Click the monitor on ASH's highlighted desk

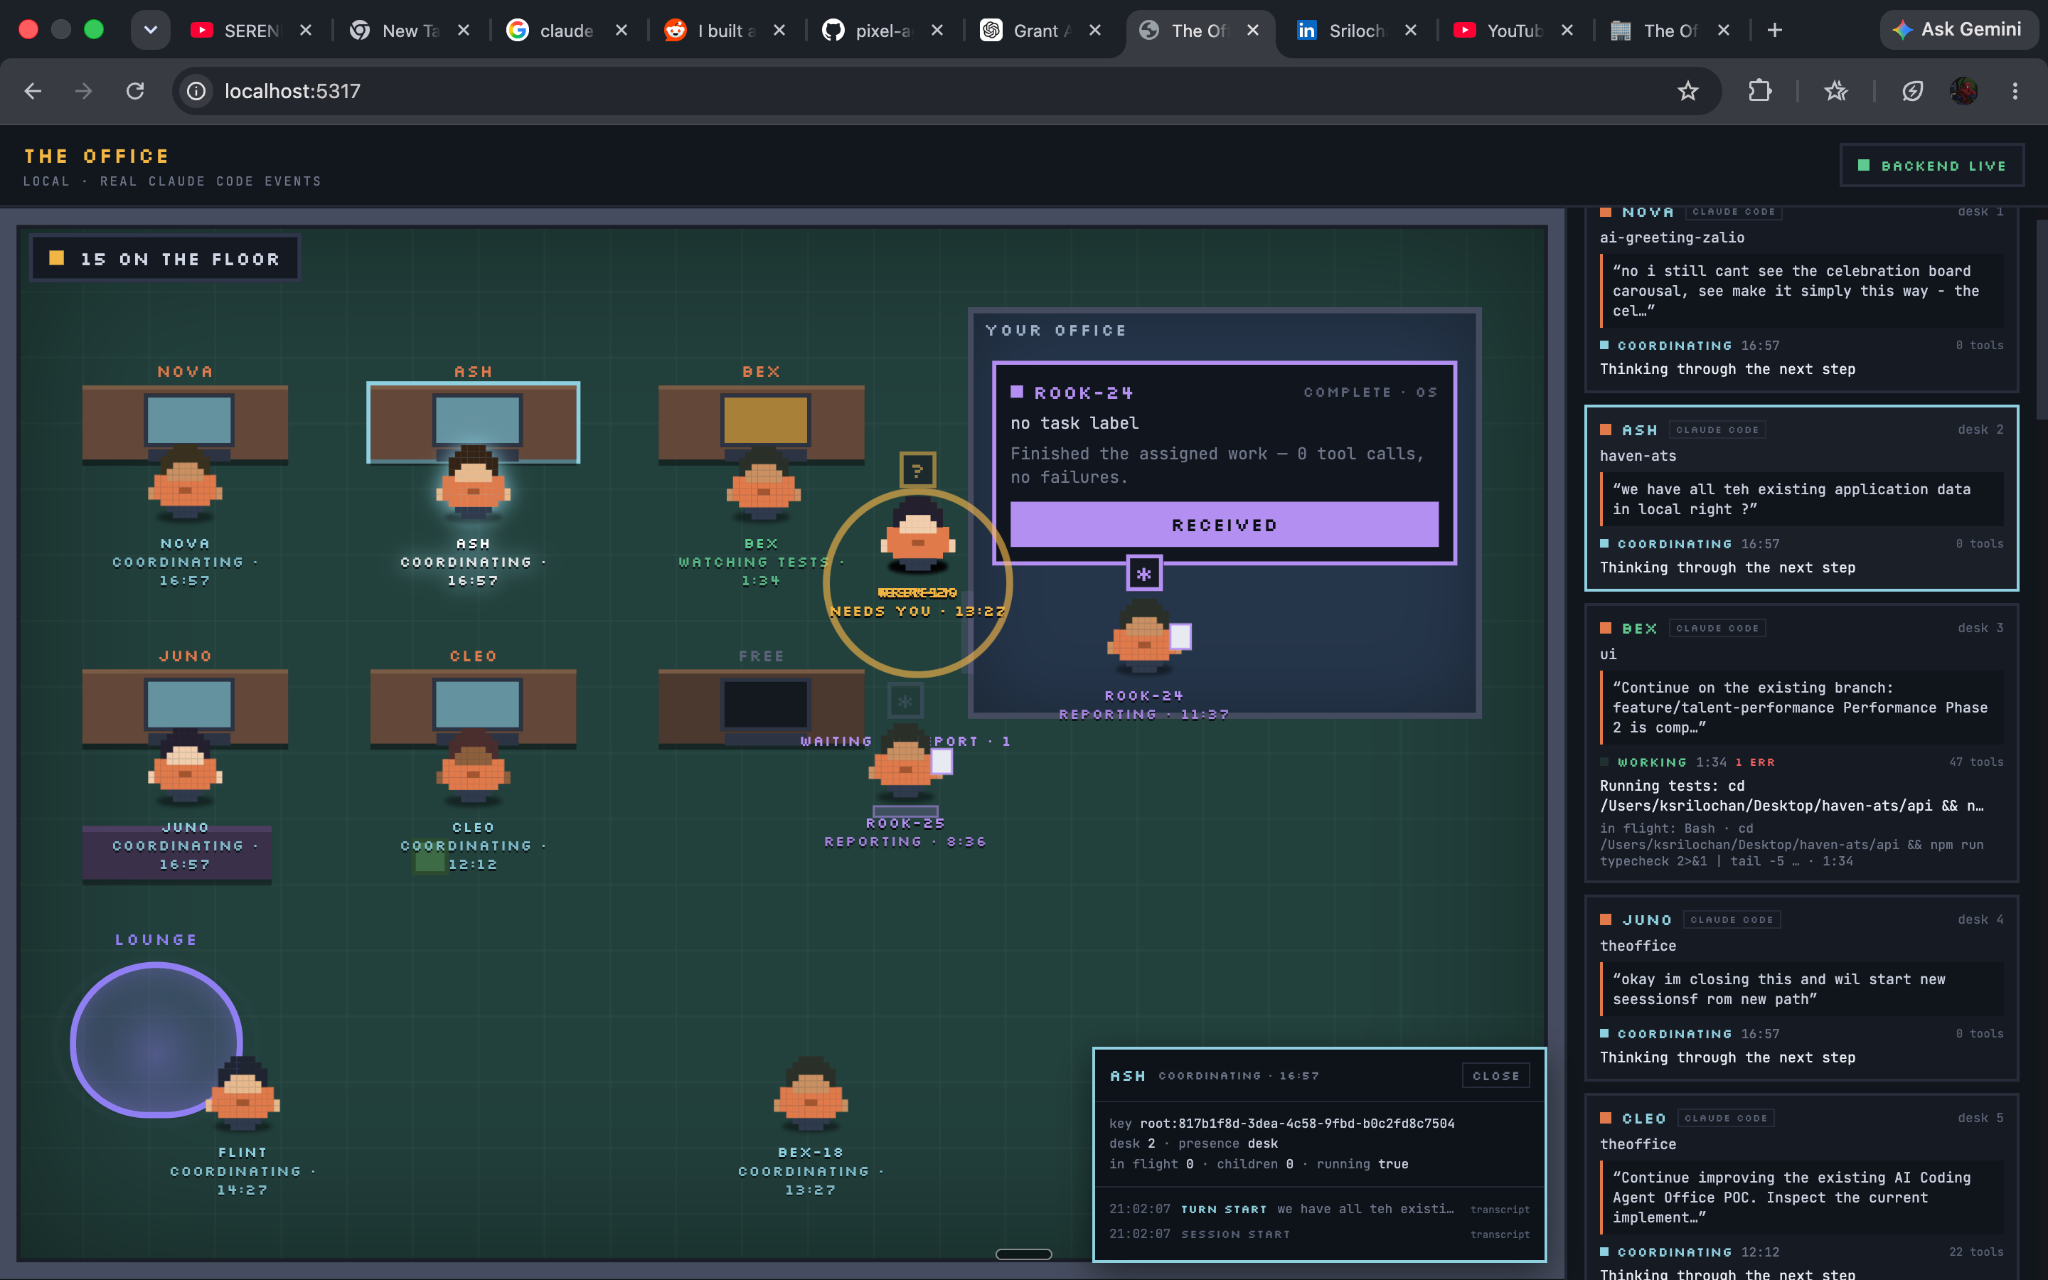pyautogui.click(x=477, y=420)
